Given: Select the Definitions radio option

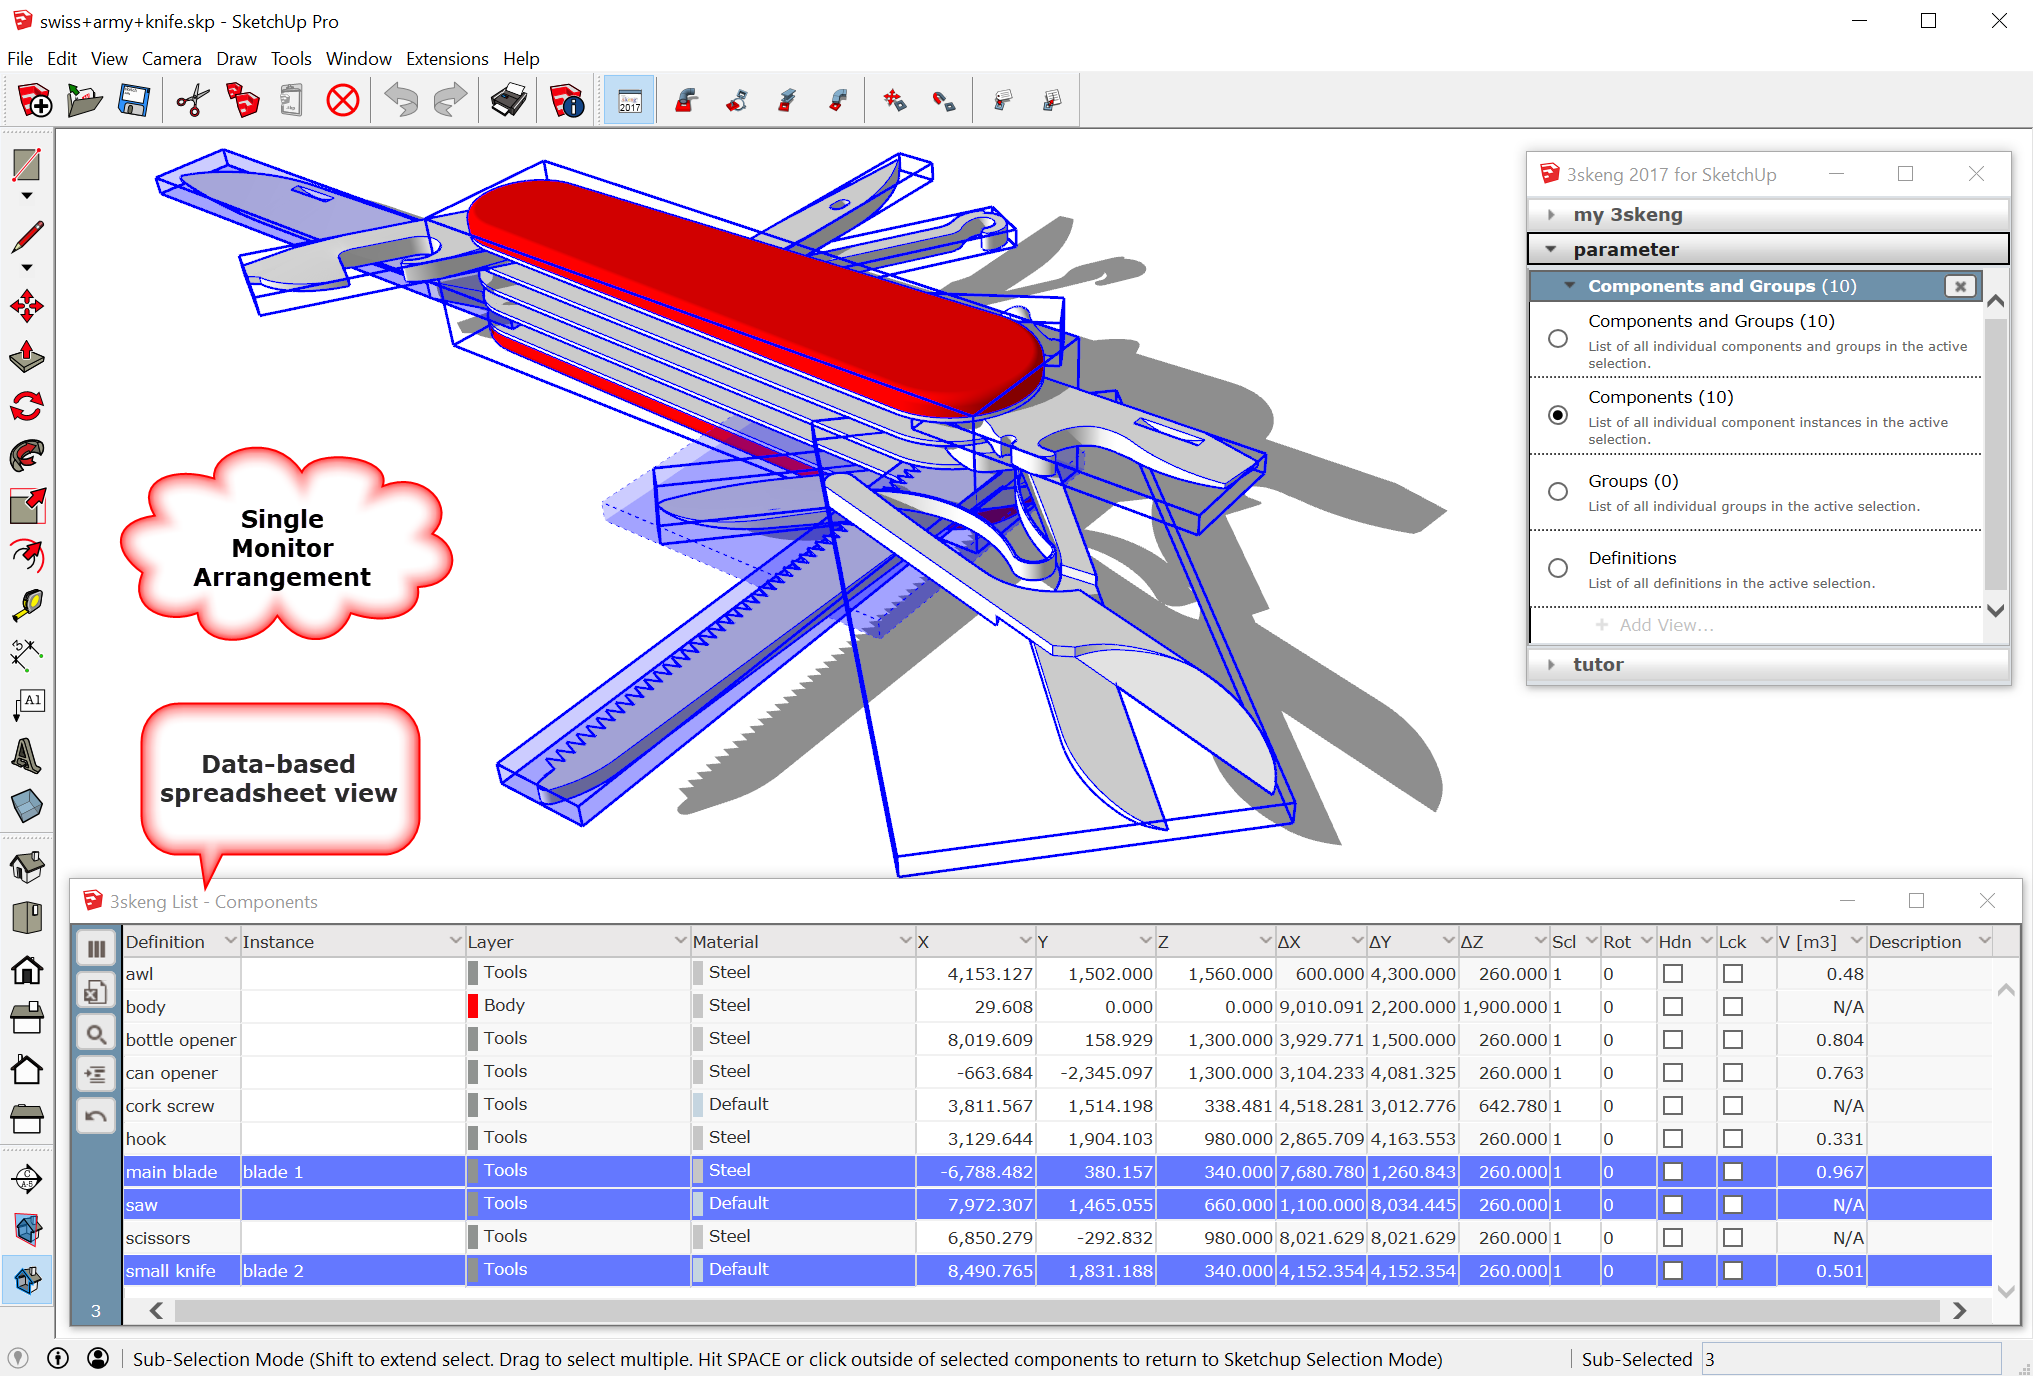Looking at the screenshot, I should [x=1558, y=568].
